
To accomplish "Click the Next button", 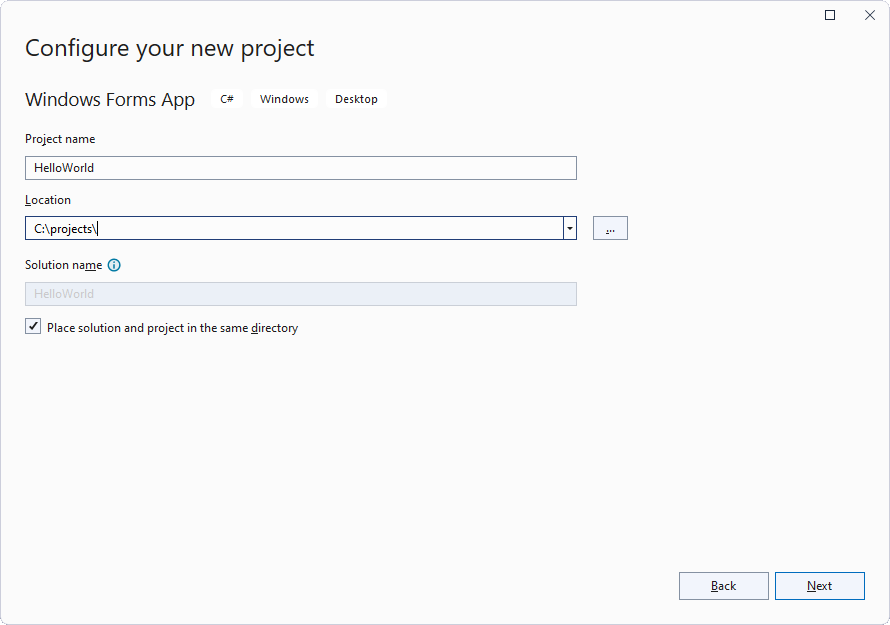I will (x=820, y=586).
